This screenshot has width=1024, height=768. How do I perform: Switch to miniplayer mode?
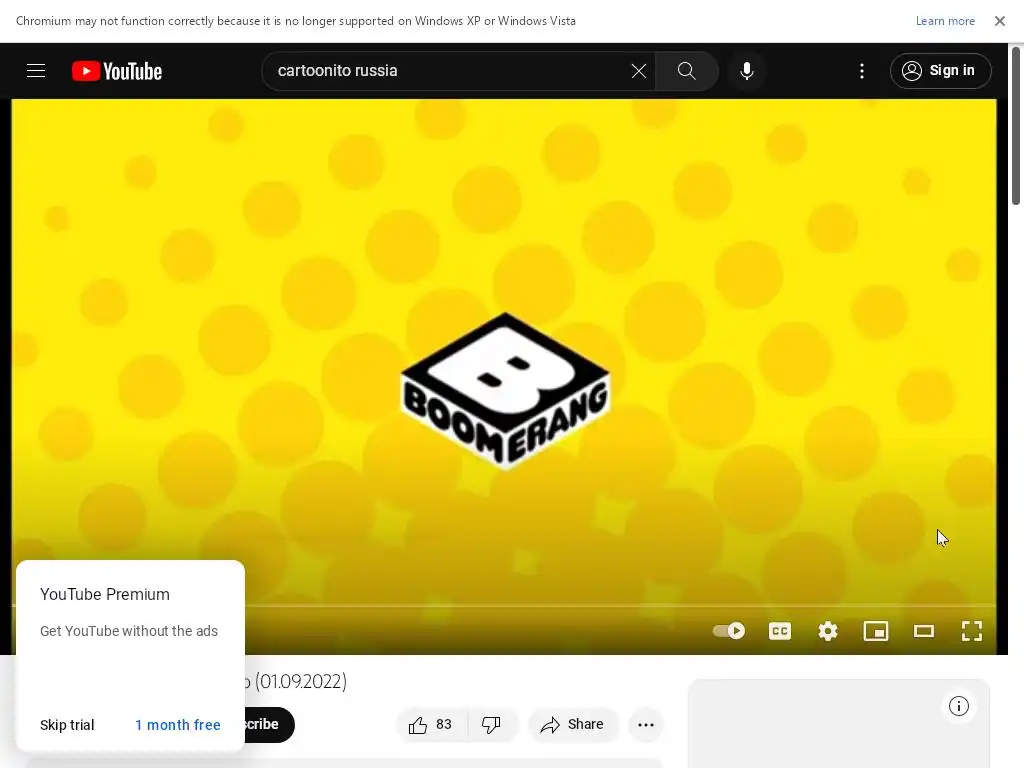pyautogui.click(x=876, y=631)
